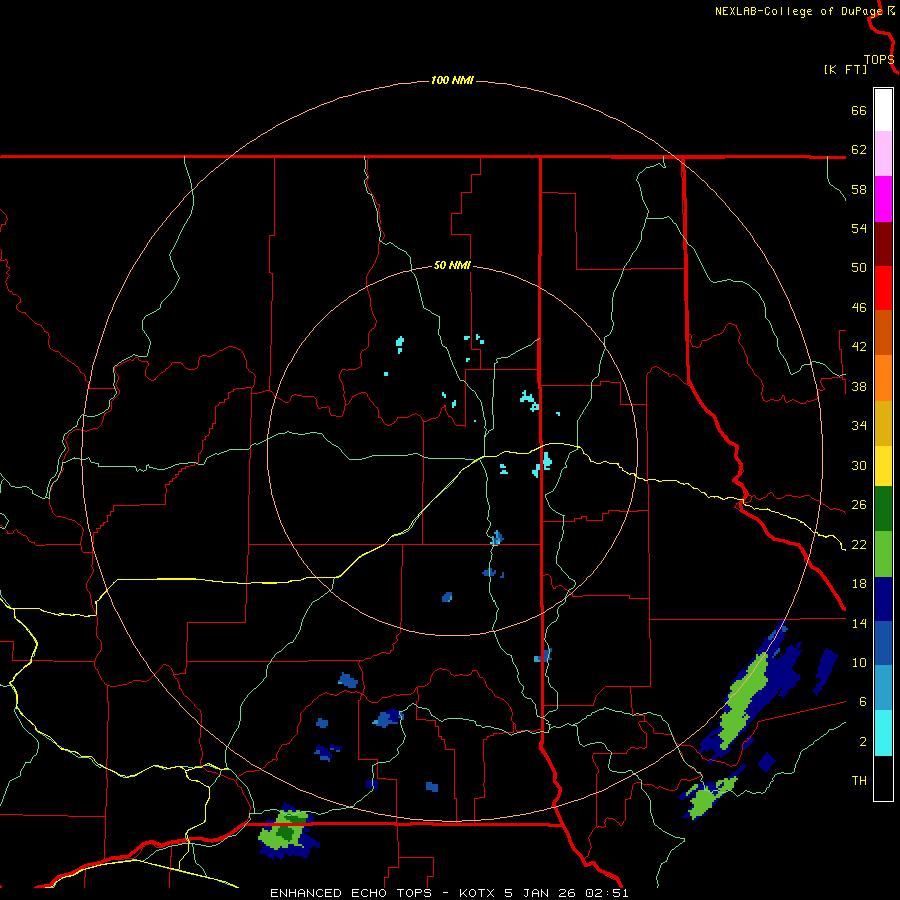Screen dimensions: 900x900
Task: Click the bright red legend swatch
Action: click(883, 288)
